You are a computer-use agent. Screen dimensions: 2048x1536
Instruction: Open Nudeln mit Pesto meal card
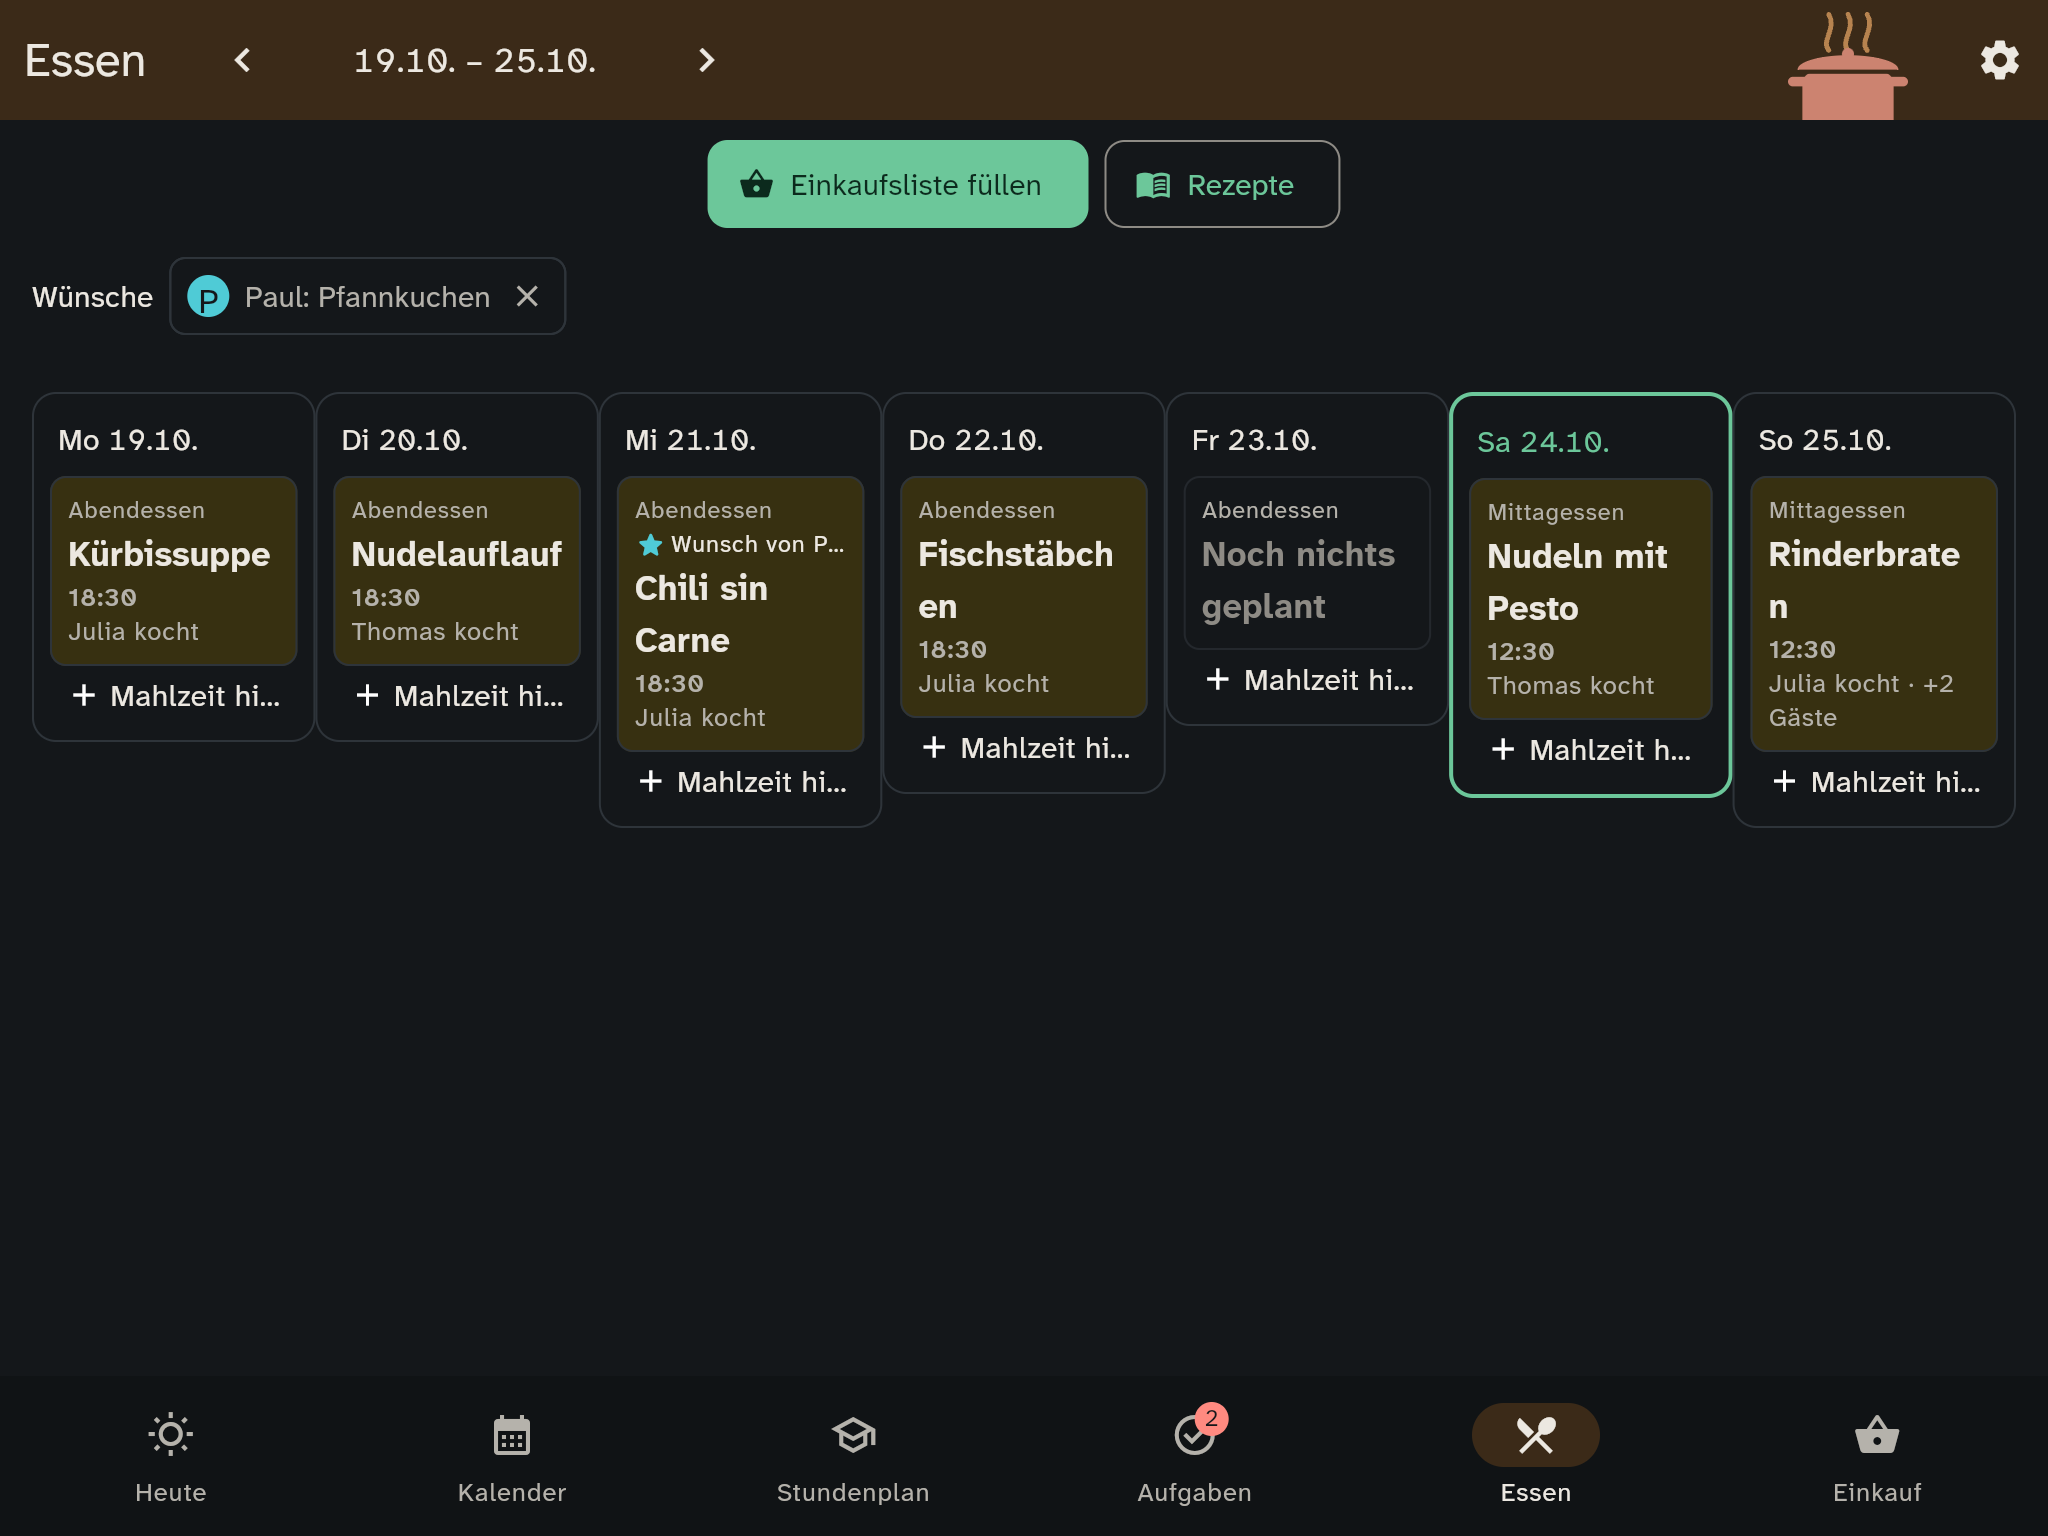(1590, 598)
